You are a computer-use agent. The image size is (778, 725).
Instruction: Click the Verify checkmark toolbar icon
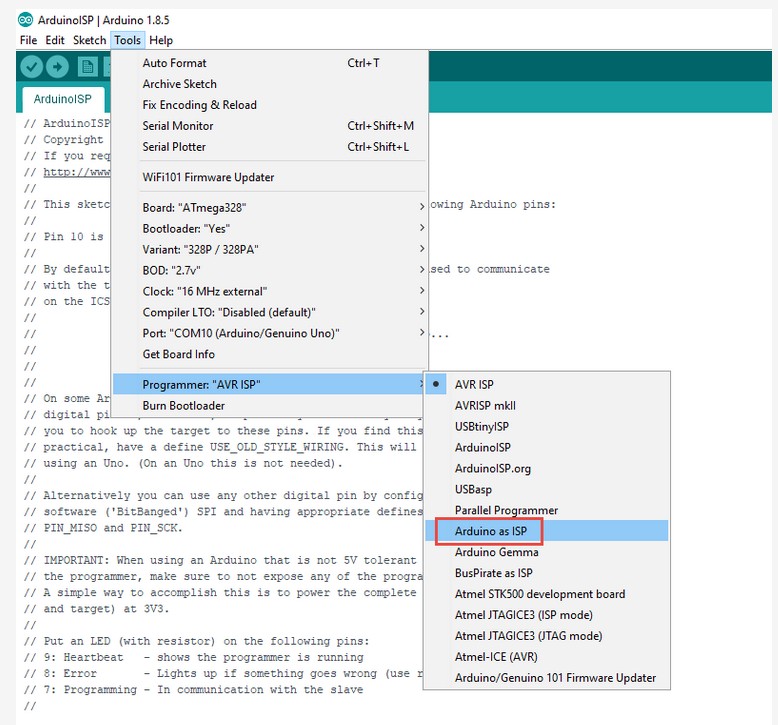tap(31, 66)
